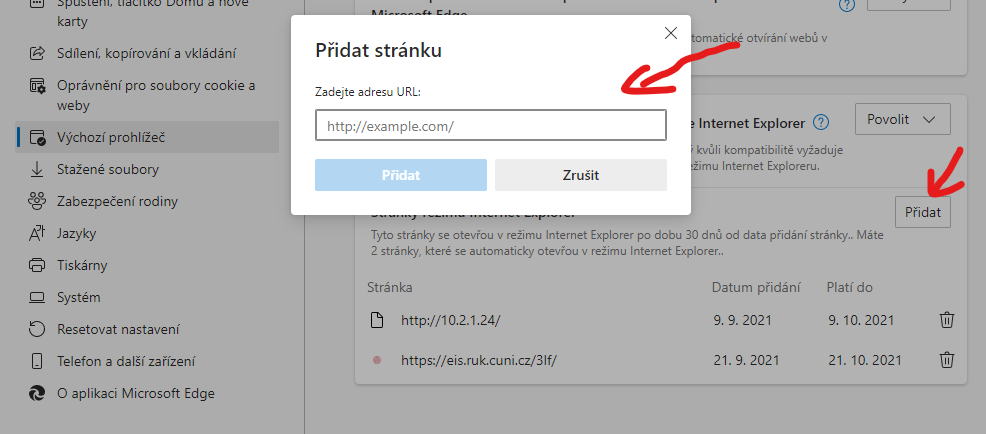Click the blue Přidat dialog button
The image size is (986, 434).
pos(401,175)
